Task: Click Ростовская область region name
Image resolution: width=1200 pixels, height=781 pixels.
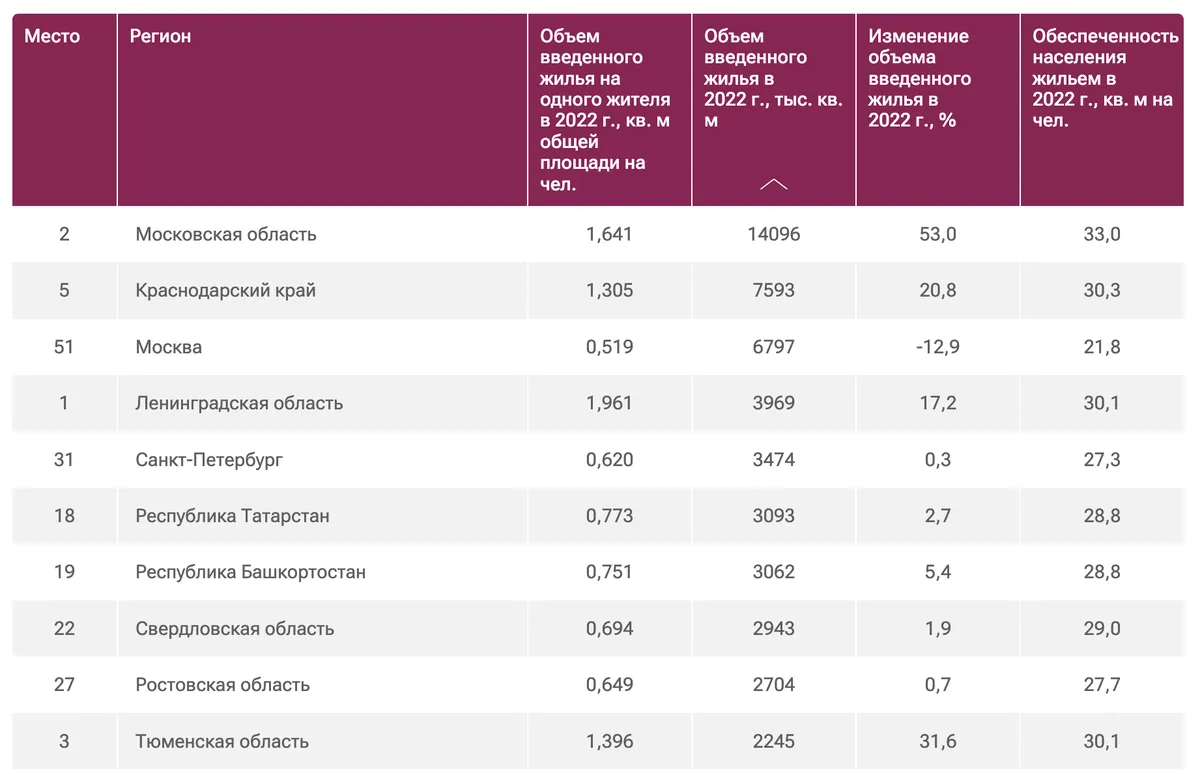Action: (223, 685)
